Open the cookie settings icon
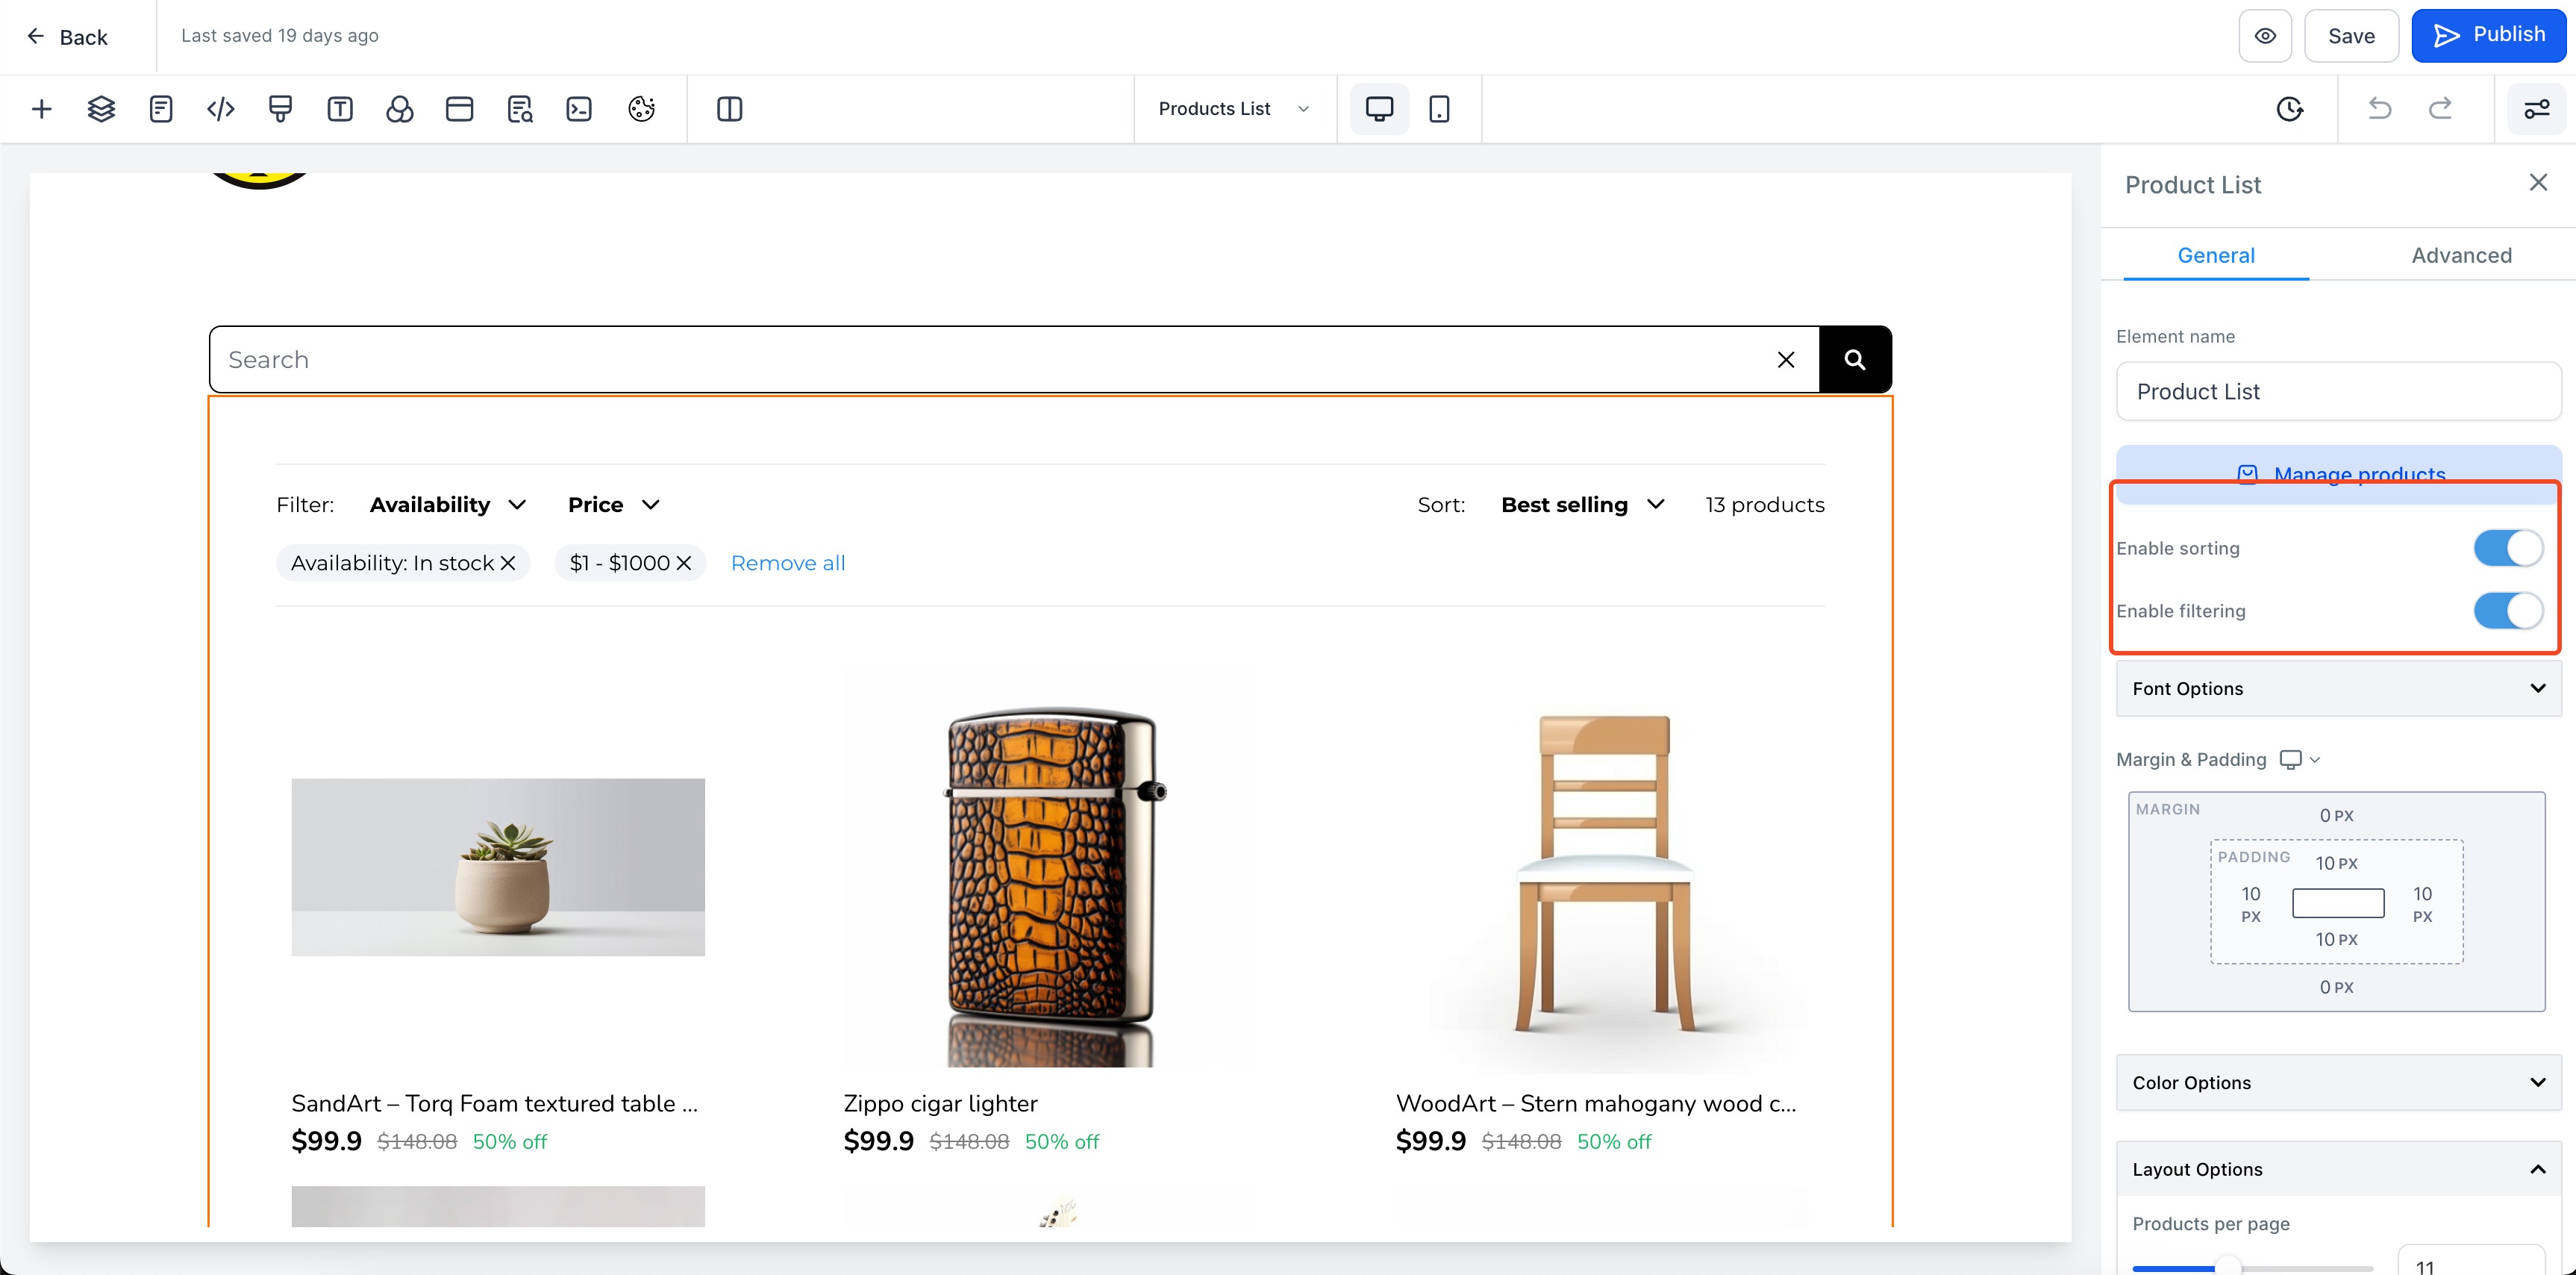 (x=641, y=109)
